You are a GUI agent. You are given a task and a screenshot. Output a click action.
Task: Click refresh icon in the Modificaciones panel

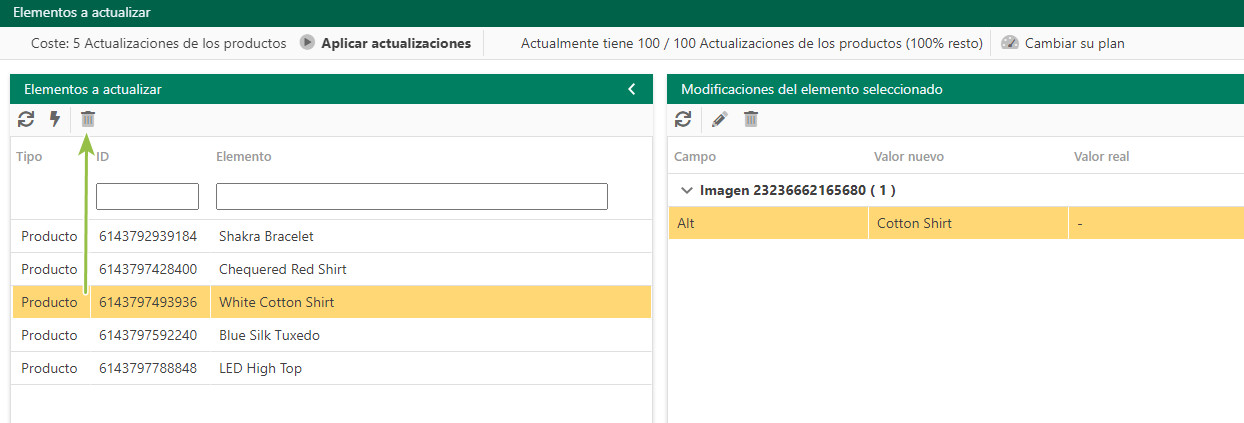click(x=683, y=119)
